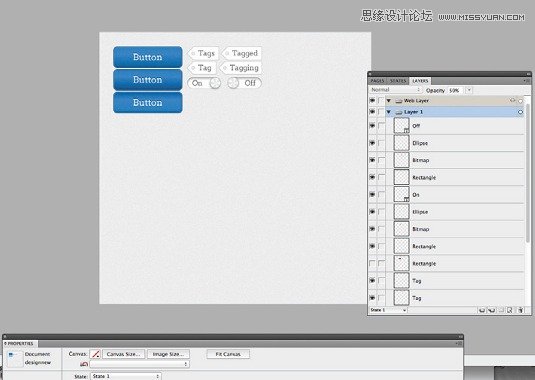
Task: Create new layer using New/Duplicate Layer icon
Action: click(482, 310)
